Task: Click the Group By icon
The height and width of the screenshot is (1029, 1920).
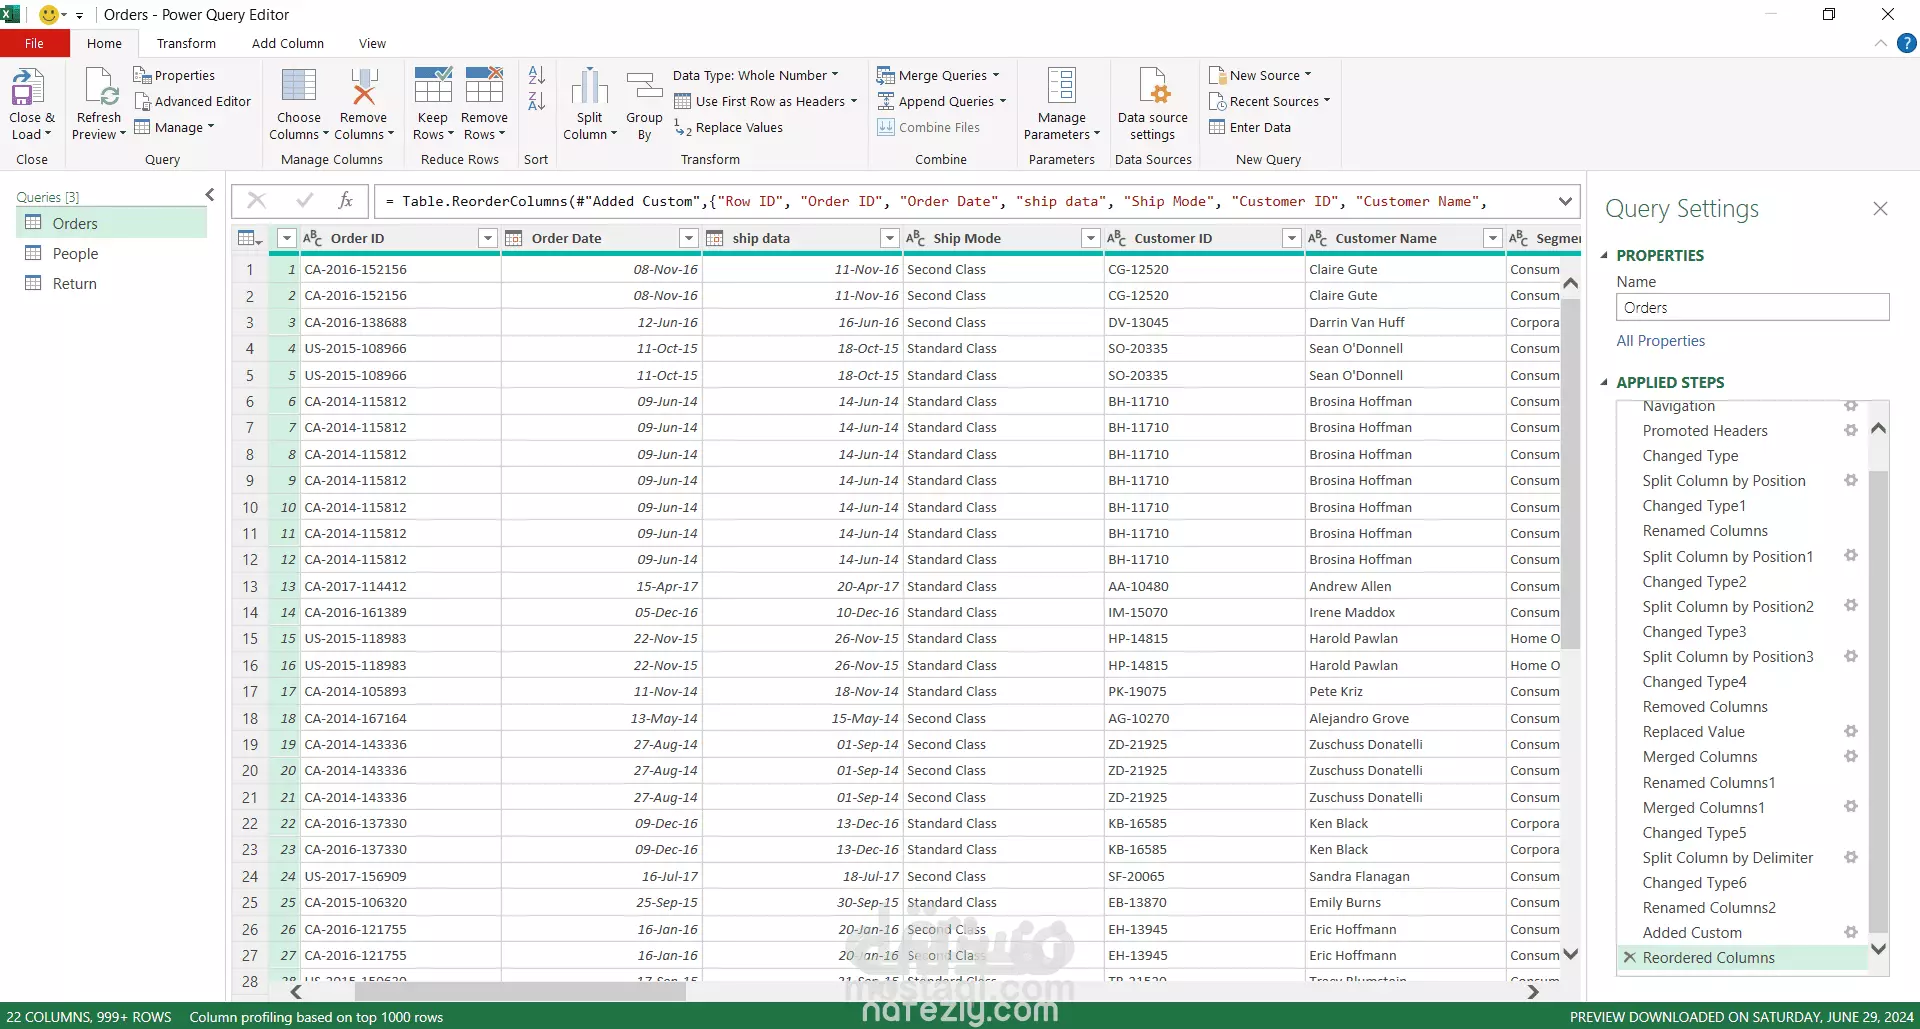Action: click(x=644, y=86)
